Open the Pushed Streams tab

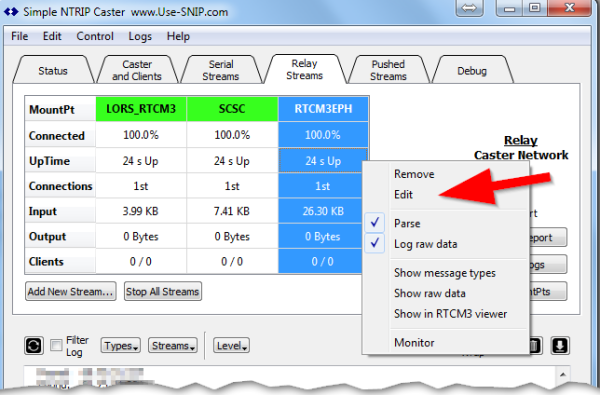pos(388,70)
